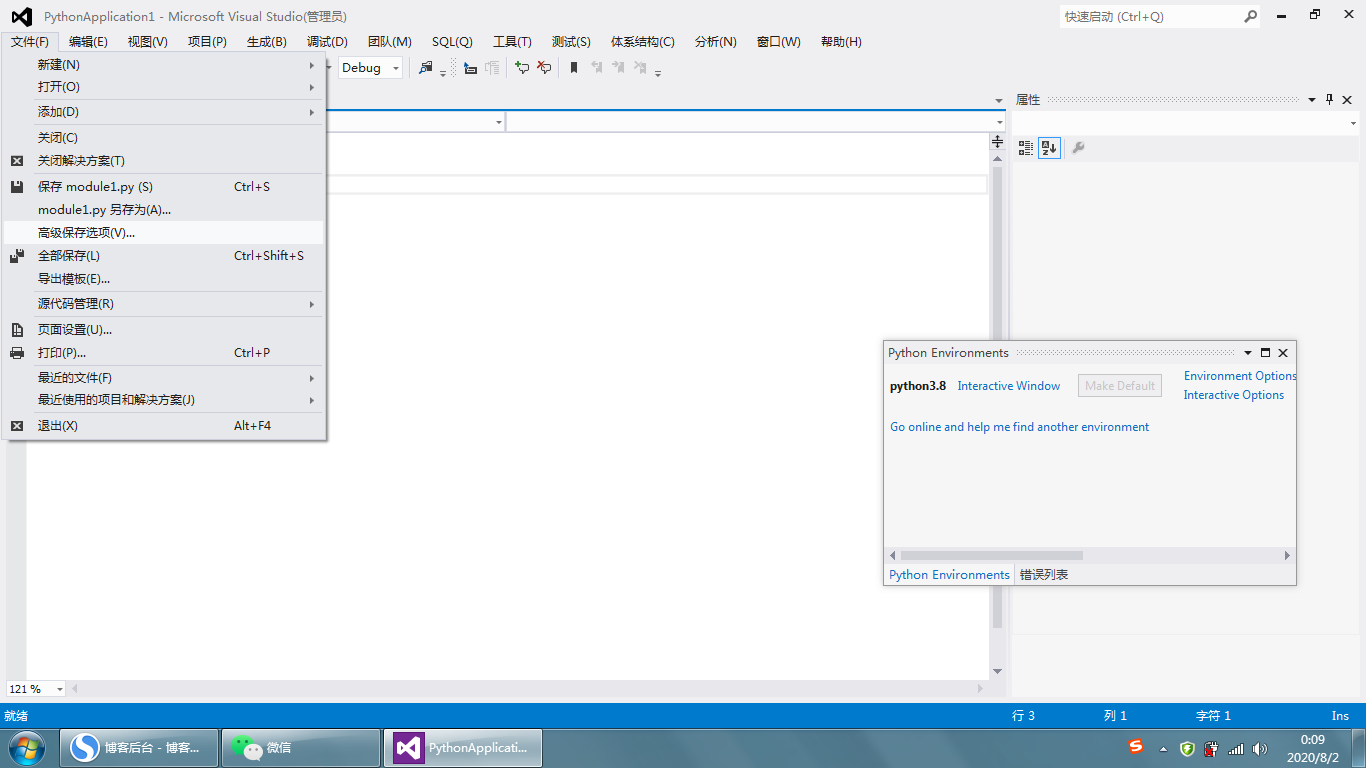This screenshot has width=1366, height=768.
Task: Open the Interactive Window link for python3.8
Action: (1009, 386)
